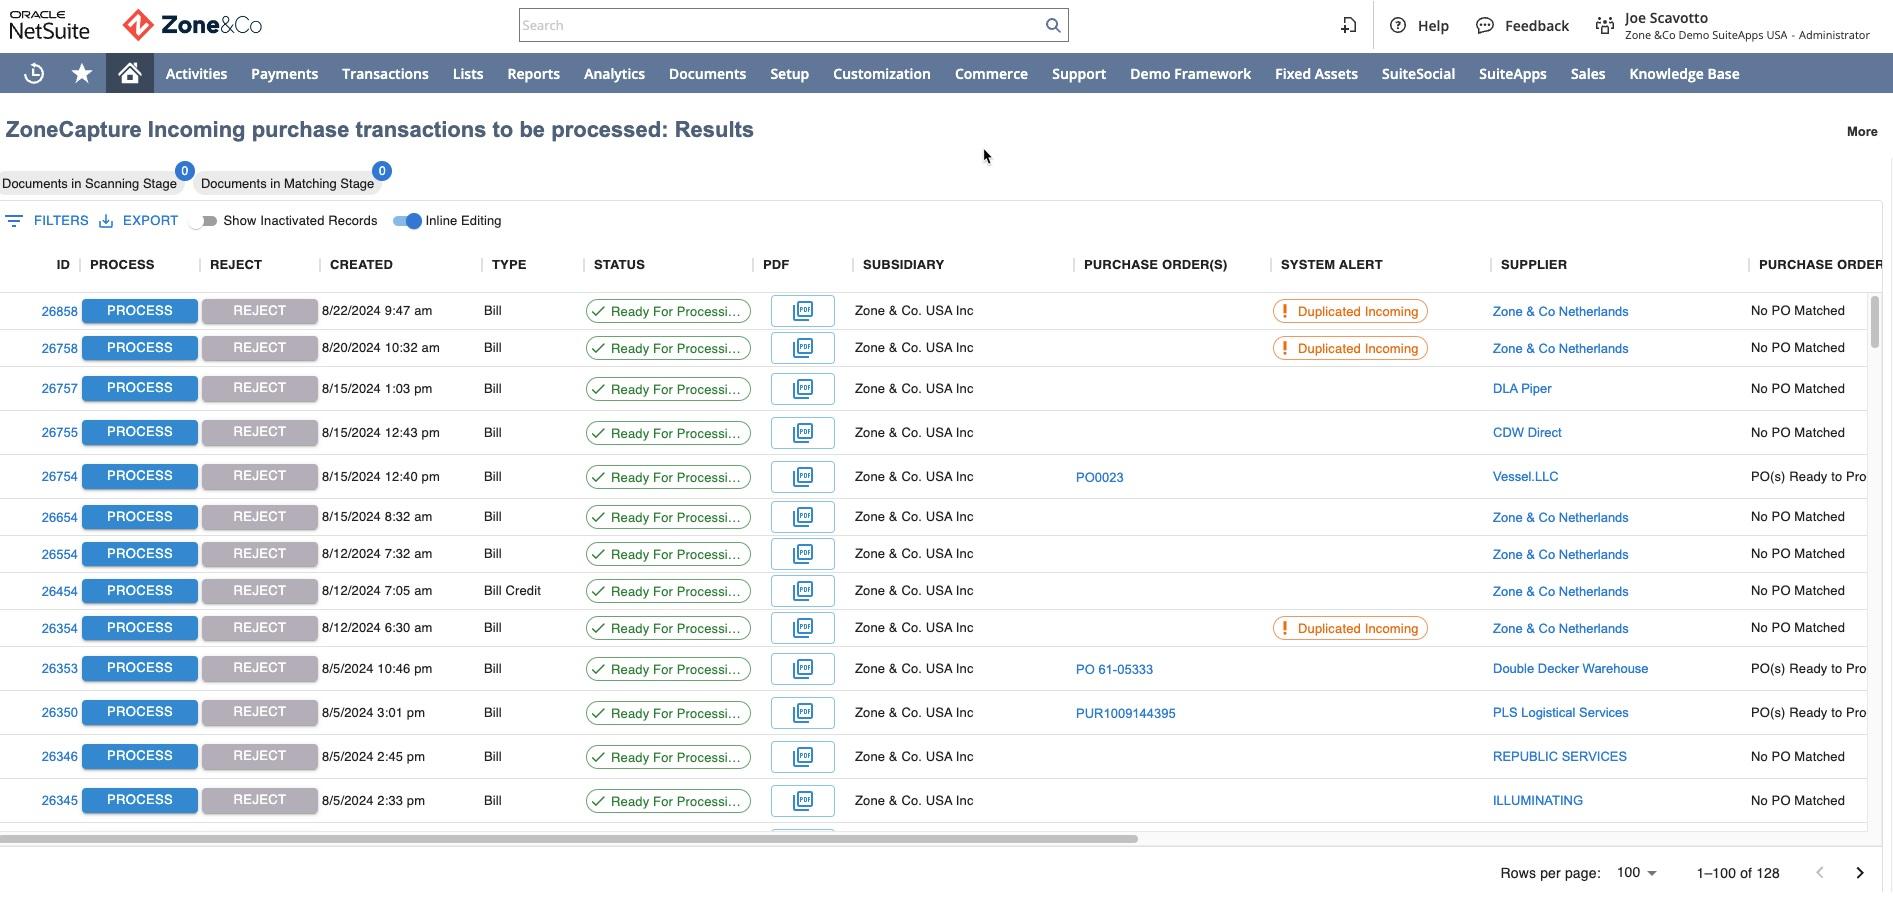The image size is (1893, 897).
Task: Click in the global Search field
Action: pyautogui.click(x=778, y=25)
